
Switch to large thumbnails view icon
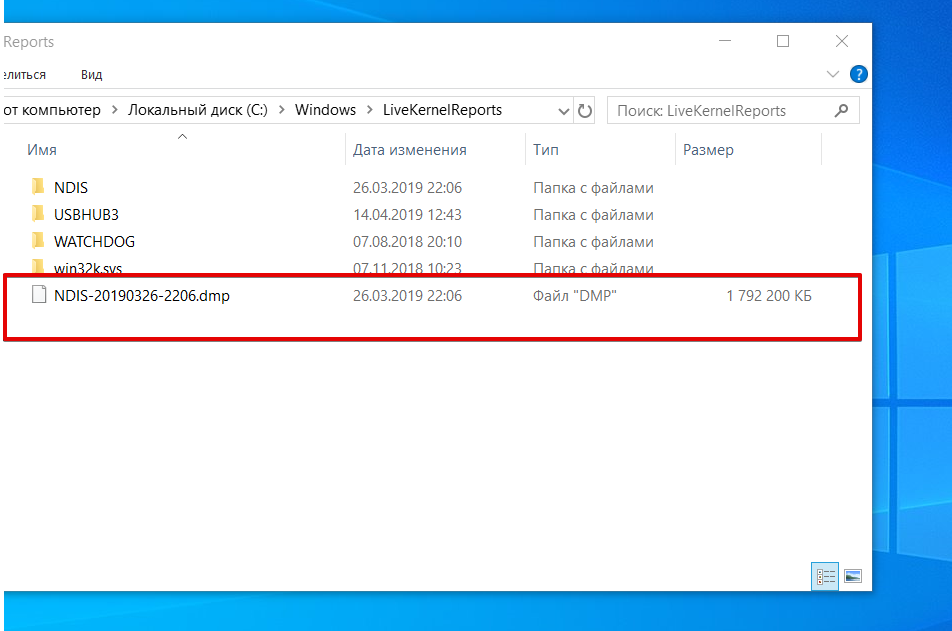[853, 576]
